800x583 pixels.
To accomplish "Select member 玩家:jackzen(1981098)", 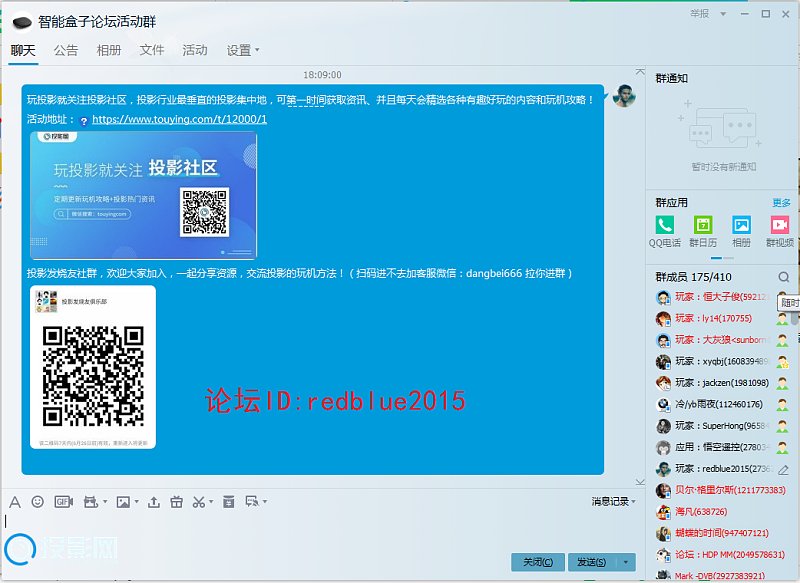I will [x=722, y=383].
